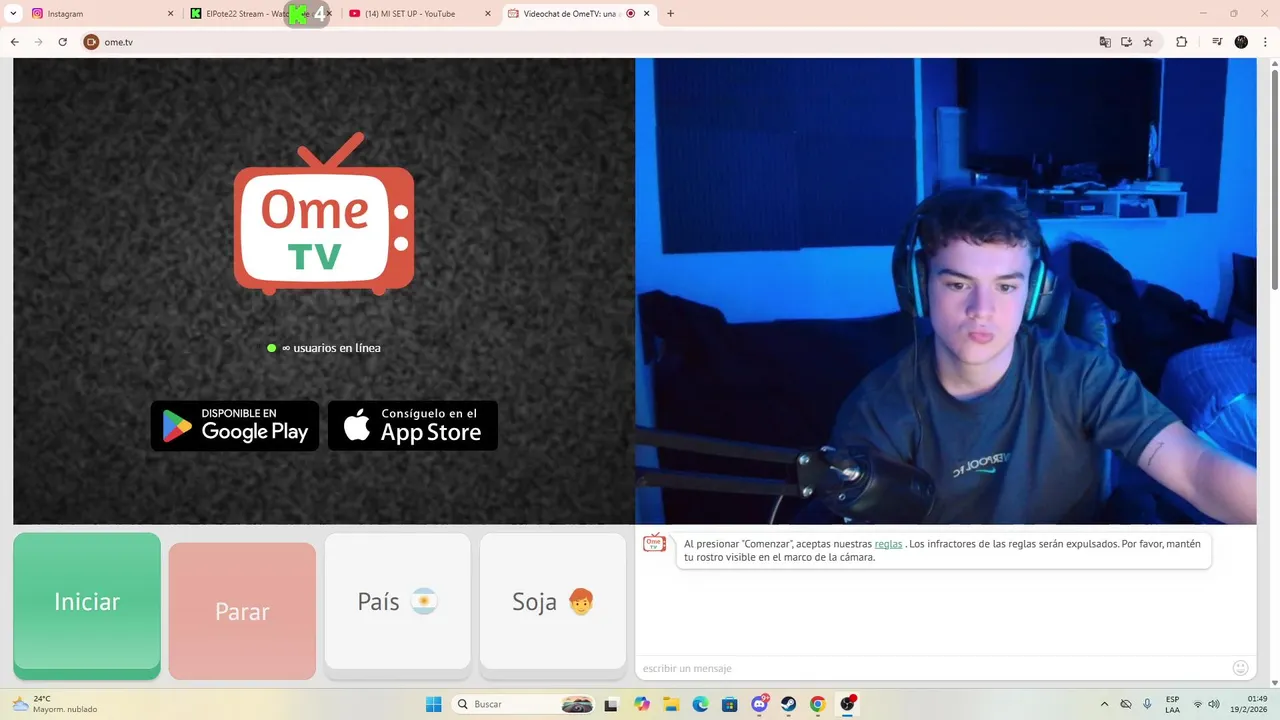
Task: Open the Chrome three-dot menu
Action: coord(1265,42)
